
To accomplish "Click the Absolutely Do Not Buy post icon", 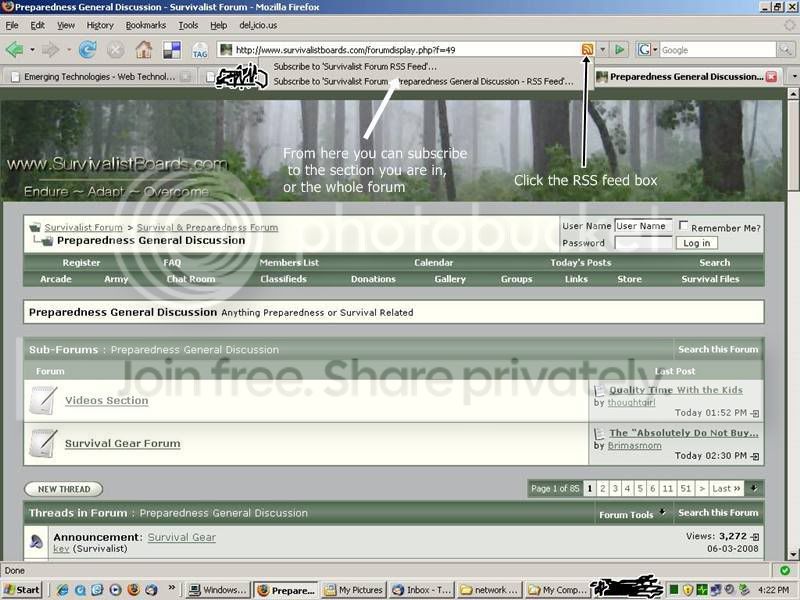I will (599, 434).
